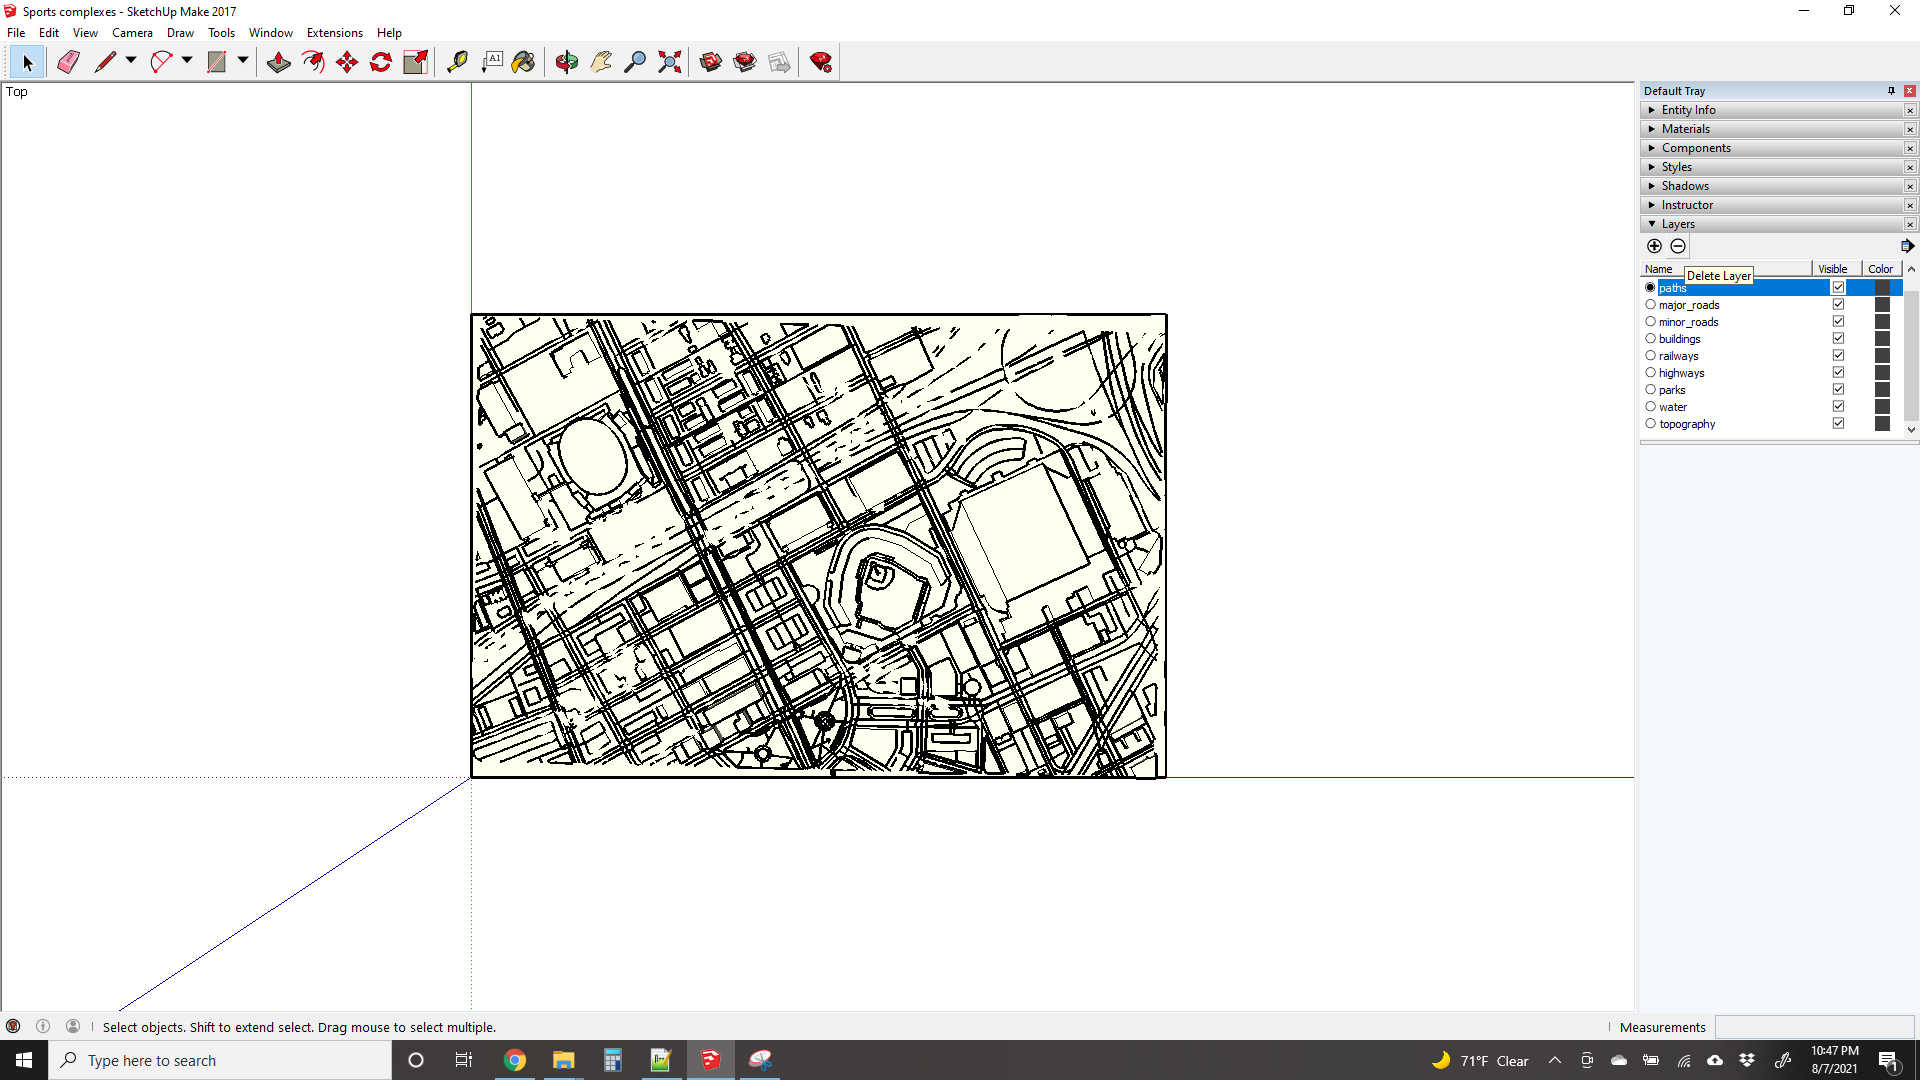Pin the Default Tray

tap(1891, 91)
